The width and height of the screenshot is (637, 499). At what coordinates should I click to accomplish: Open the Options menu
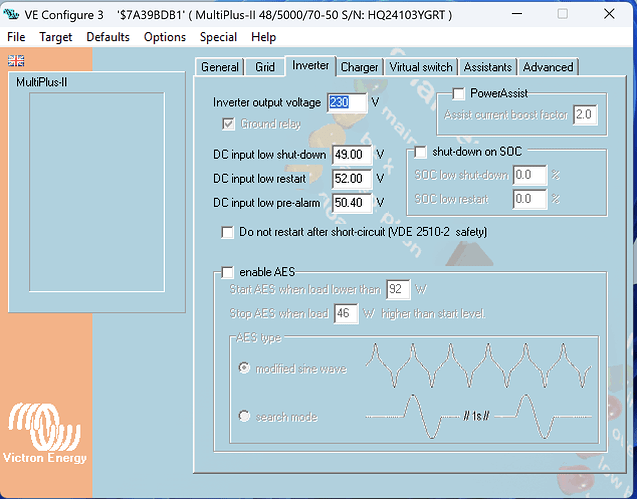click(x=165, y=37)
